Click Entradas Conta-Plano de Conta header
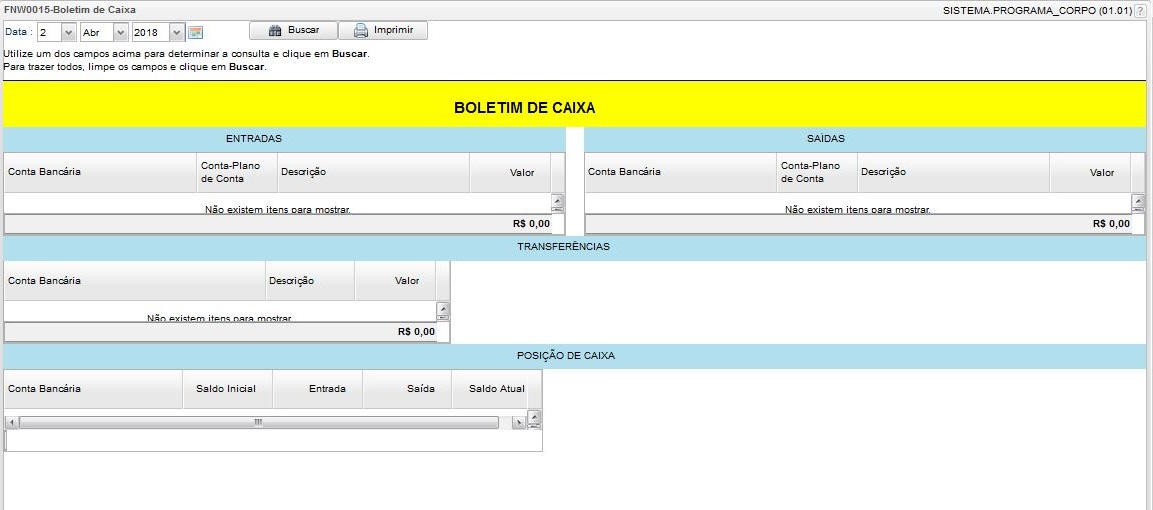 point(238,172)
